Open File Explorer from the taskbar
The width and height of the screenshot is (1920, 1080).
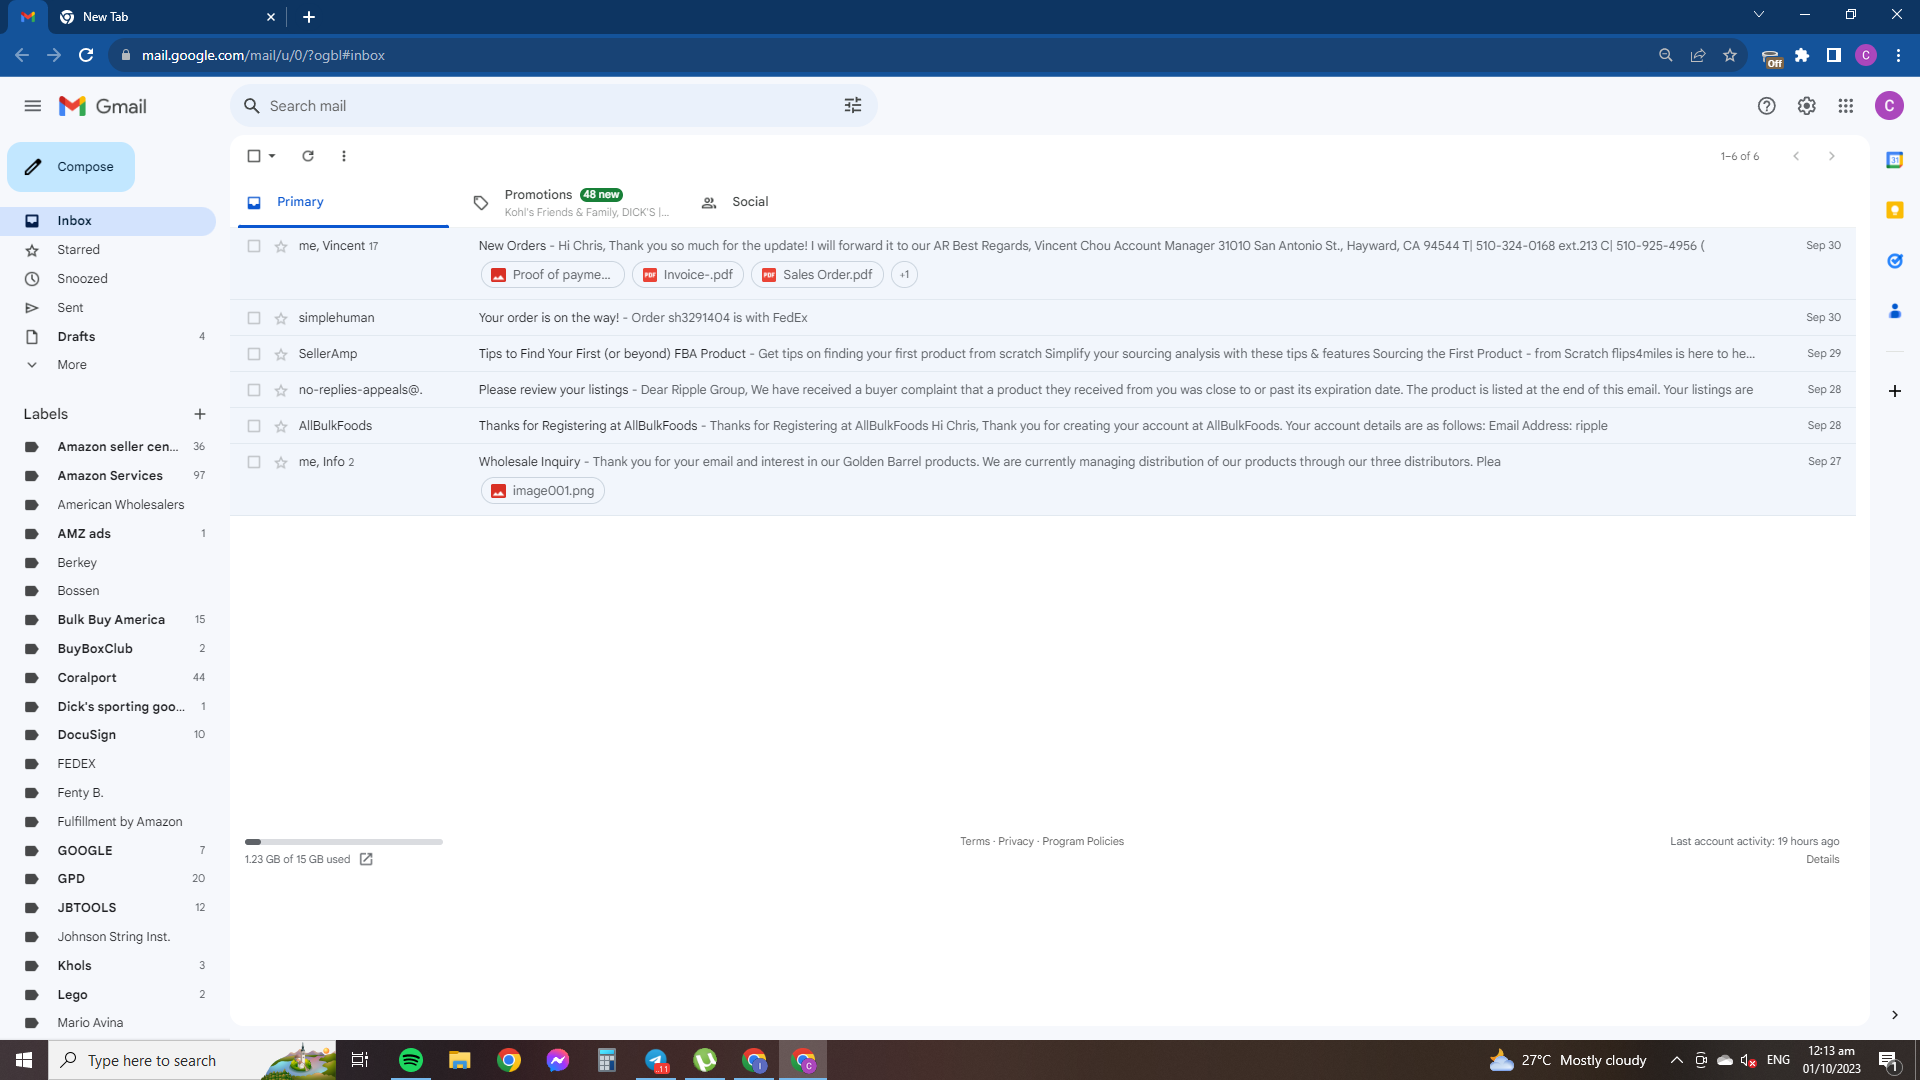[x=460, y=1060]
